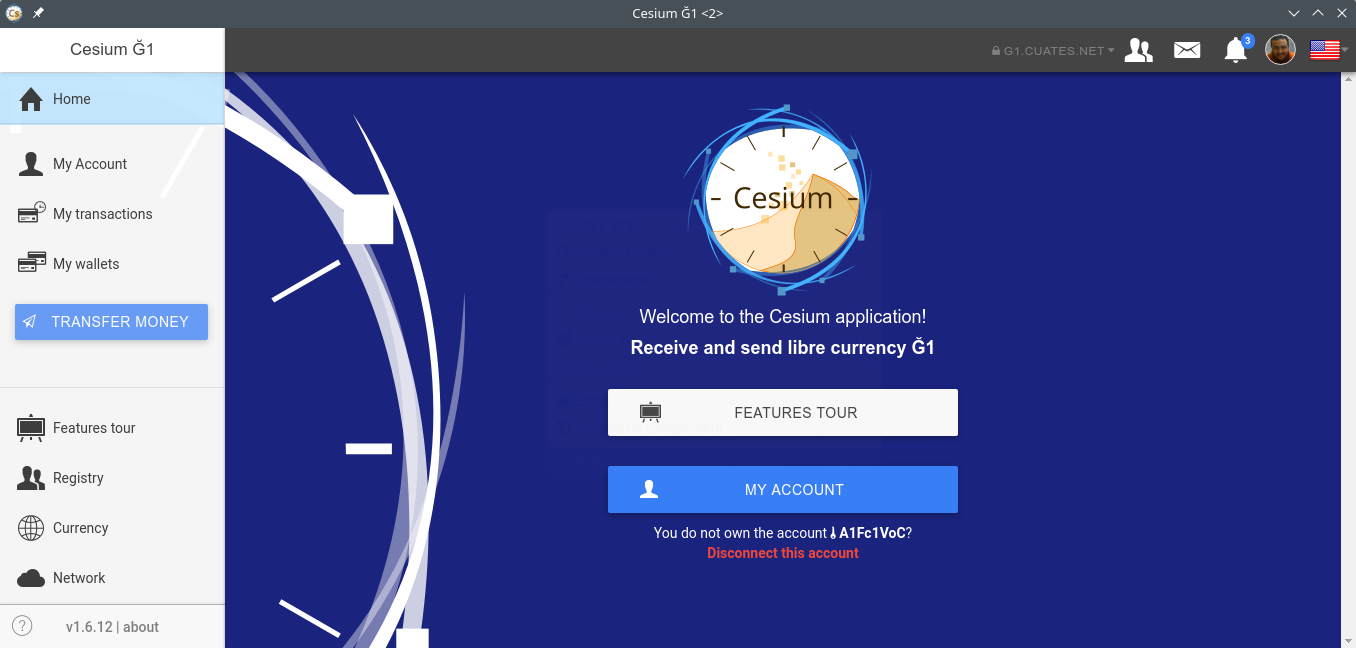Click the large My Account button
The height and width of the screenshot is (648, 1356).
click(783, 489)
